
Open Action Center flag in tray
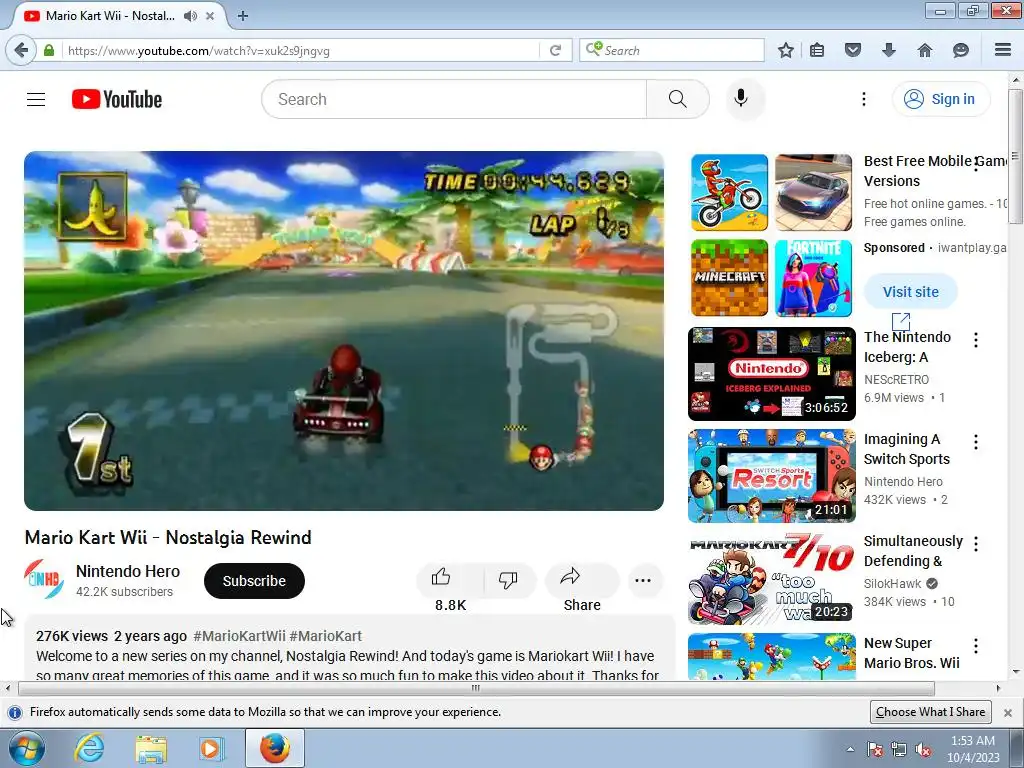tap(875, 750)
